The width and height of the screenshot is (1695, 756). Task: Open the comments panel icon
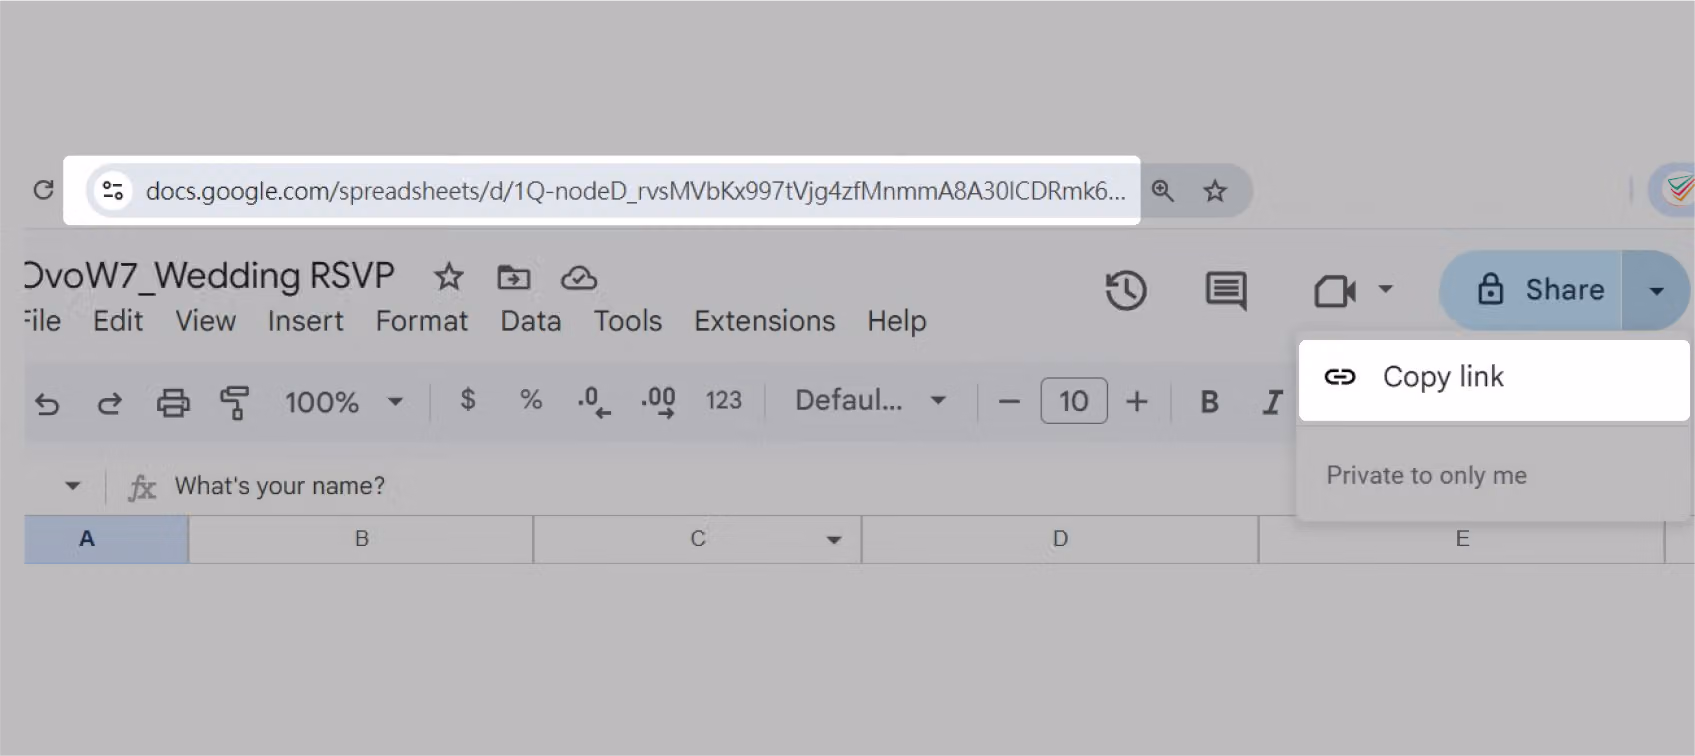1226,291
